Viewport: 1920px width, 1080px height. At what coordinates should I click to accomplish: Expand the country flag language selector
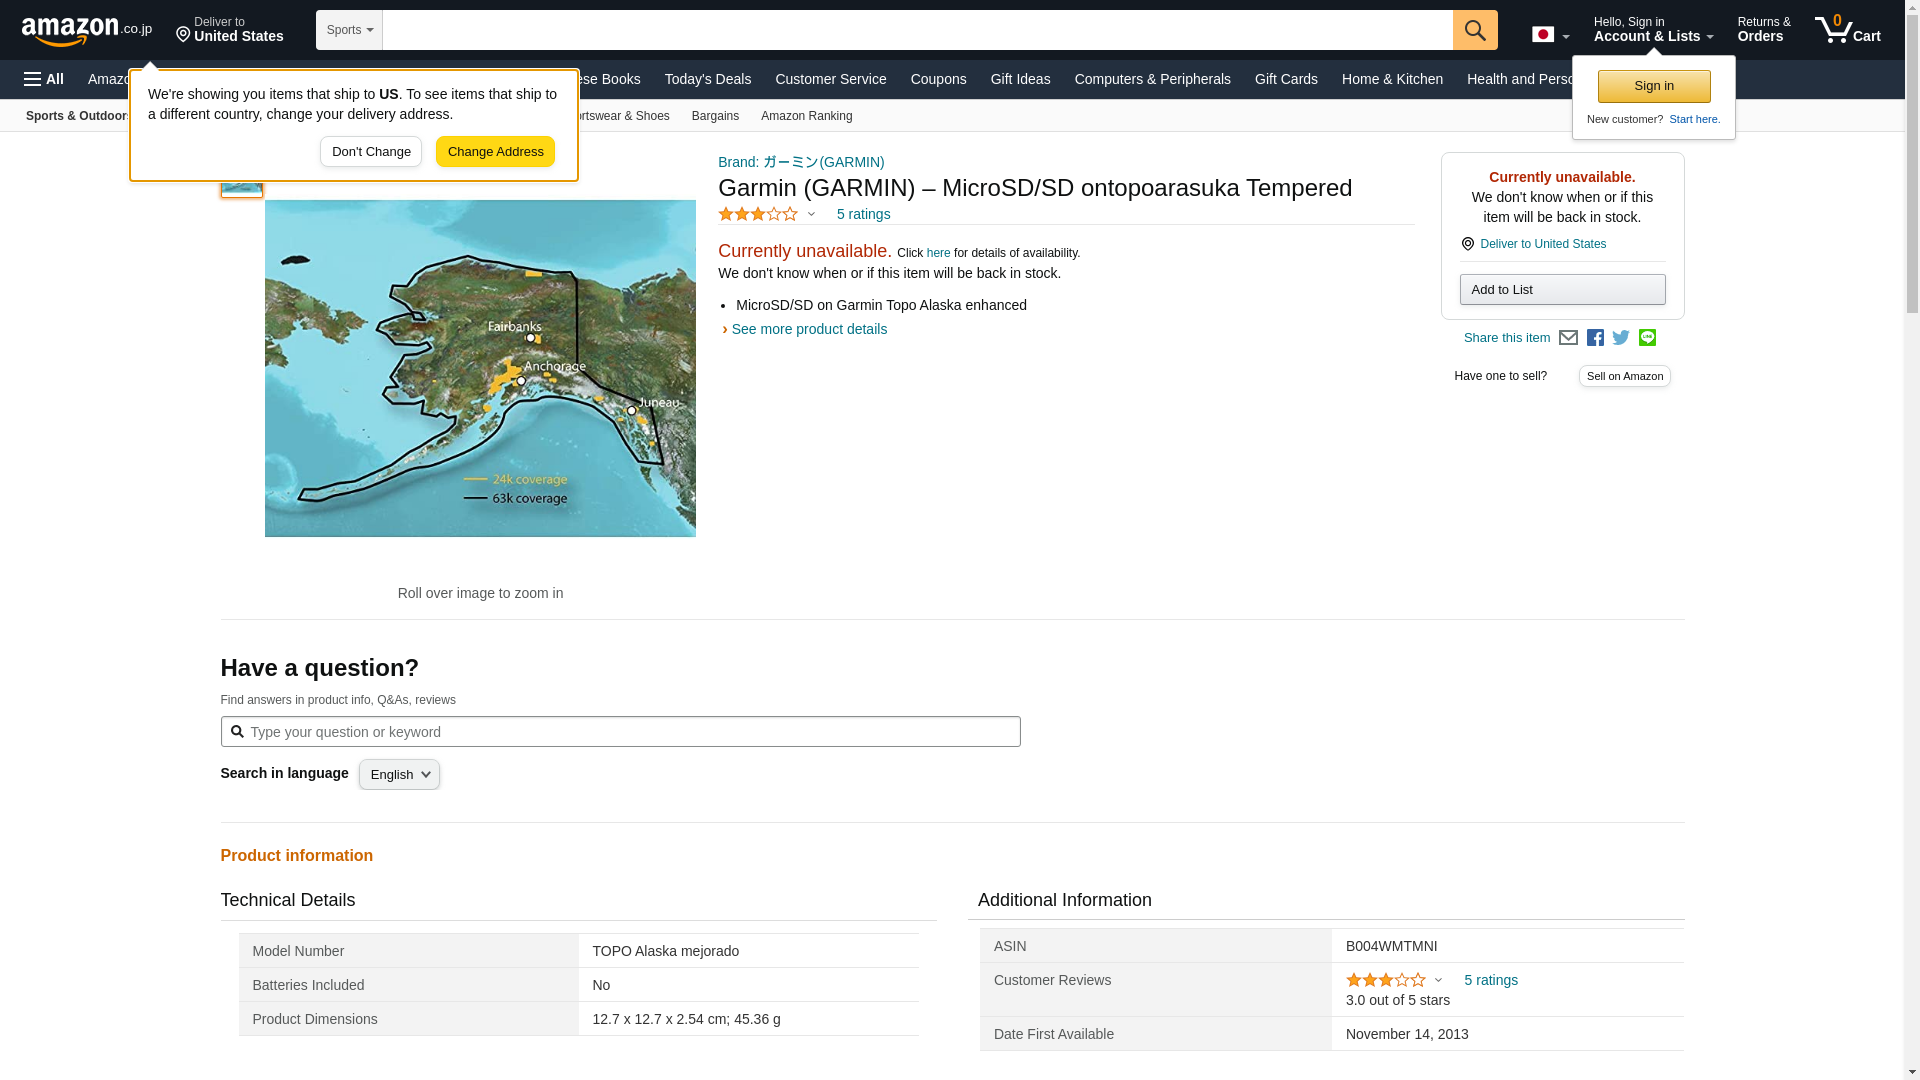[x=1550, y=35]
